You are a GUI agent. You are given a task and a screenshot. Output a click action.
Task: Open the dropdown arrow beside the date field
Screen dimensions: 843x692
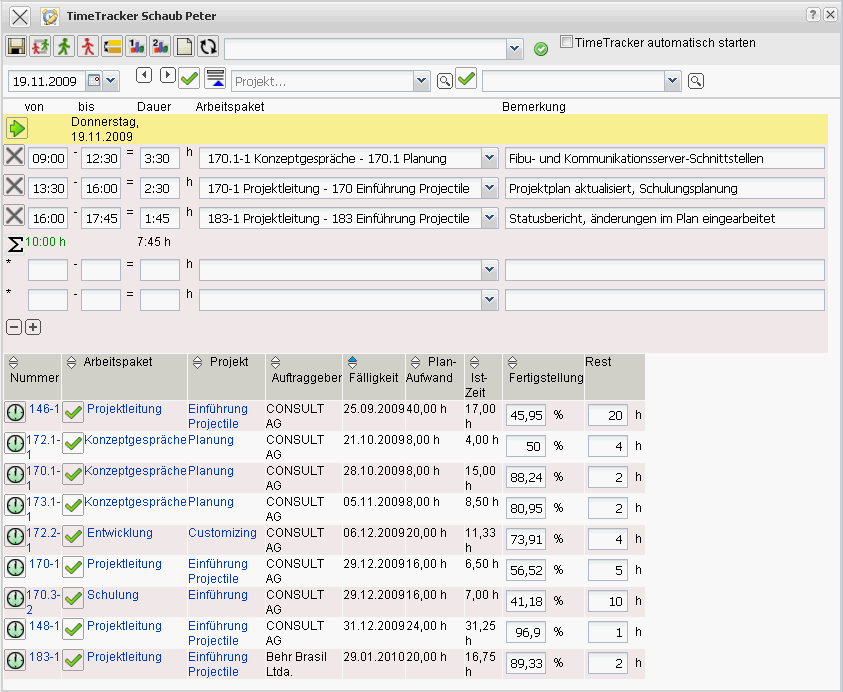point(111,80)
